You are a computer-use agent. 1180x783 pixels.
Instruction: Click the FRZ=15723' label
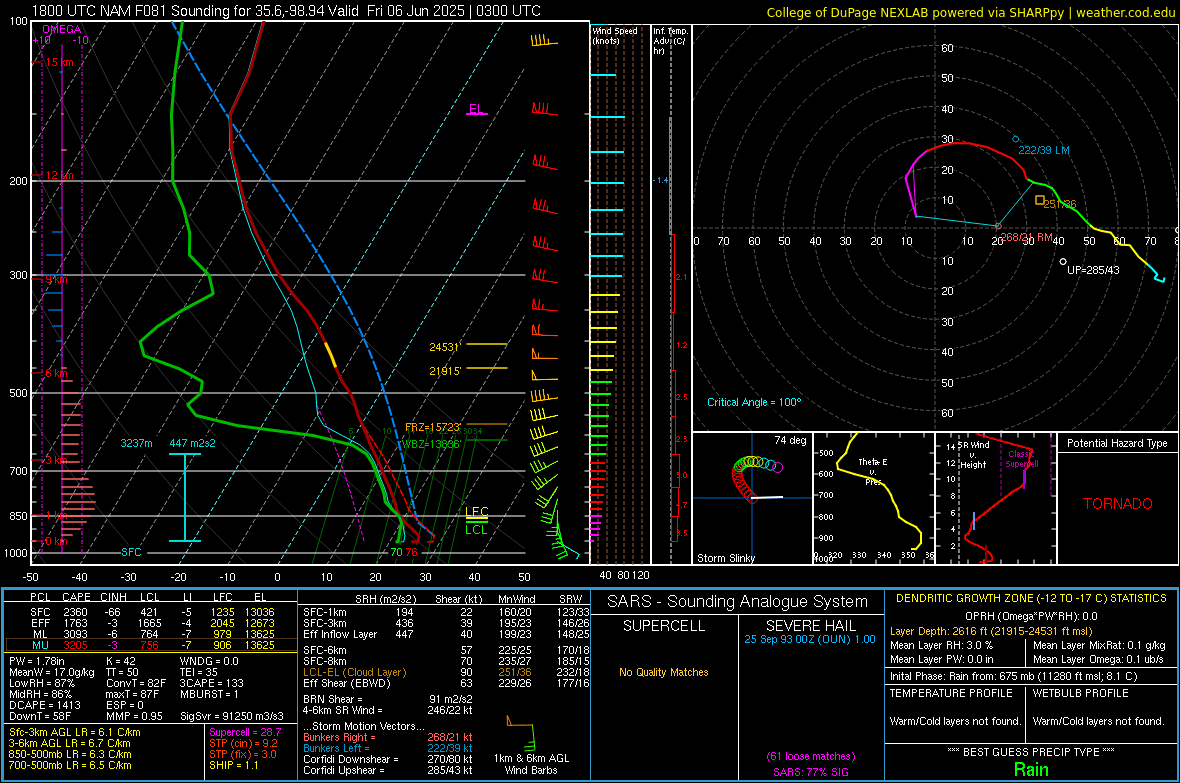(432, 427)
